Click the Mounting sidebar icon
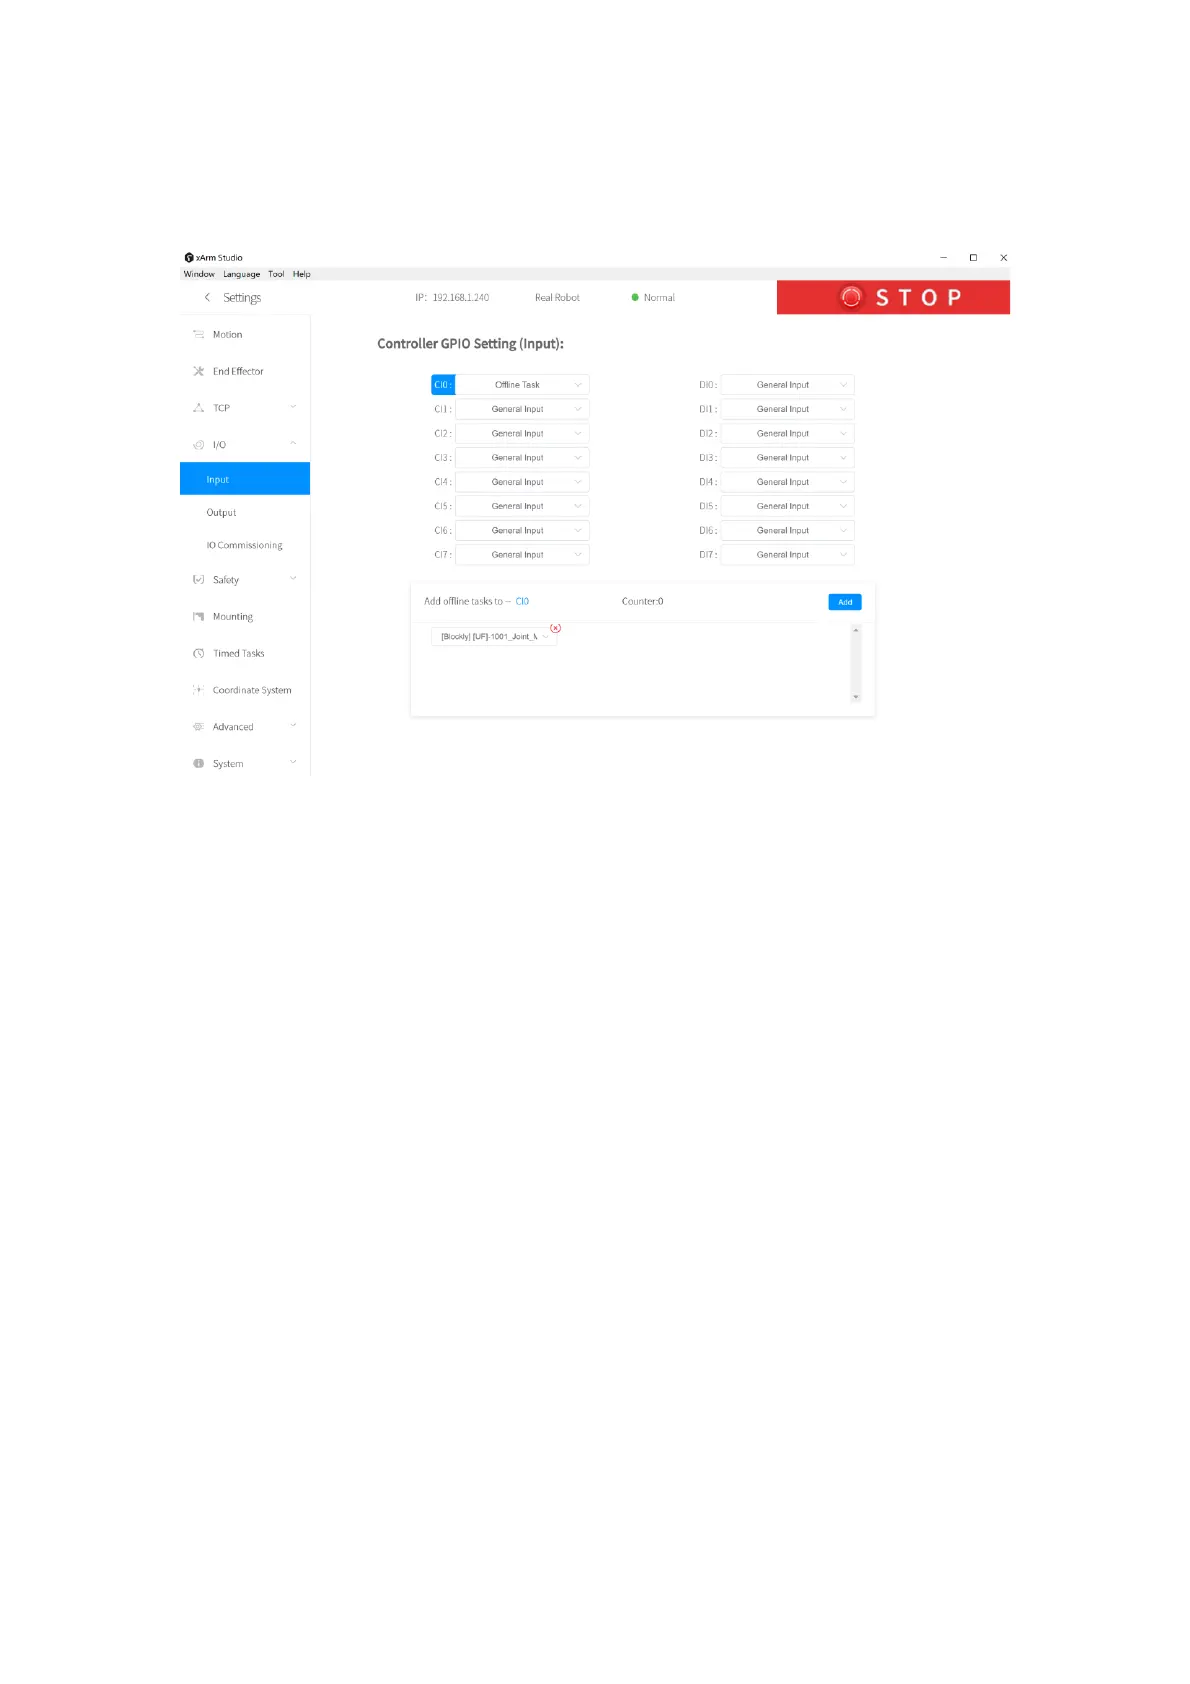The width and height of the screenshot is (1190, 1684). (x=198, y=617)
